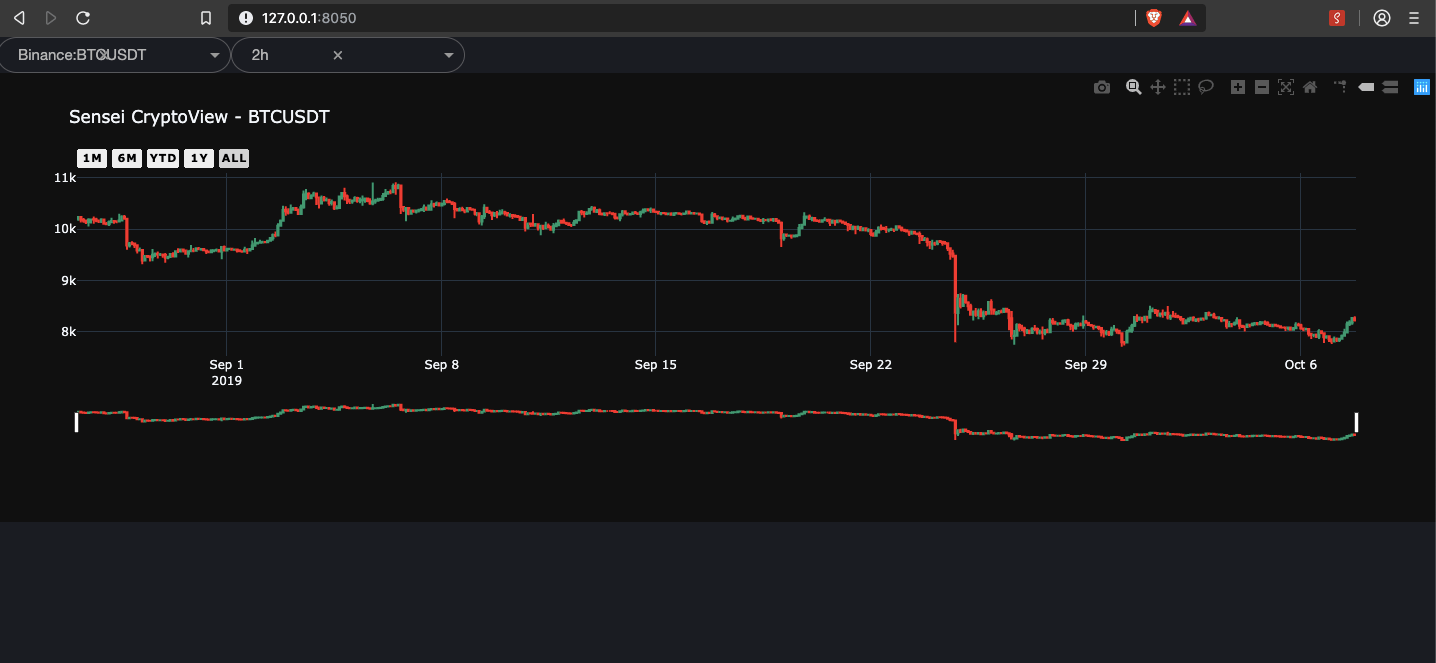Toggle the Zoom mode magnifier tool
Screen dimensions: 1436x663
click(1133, 87)
